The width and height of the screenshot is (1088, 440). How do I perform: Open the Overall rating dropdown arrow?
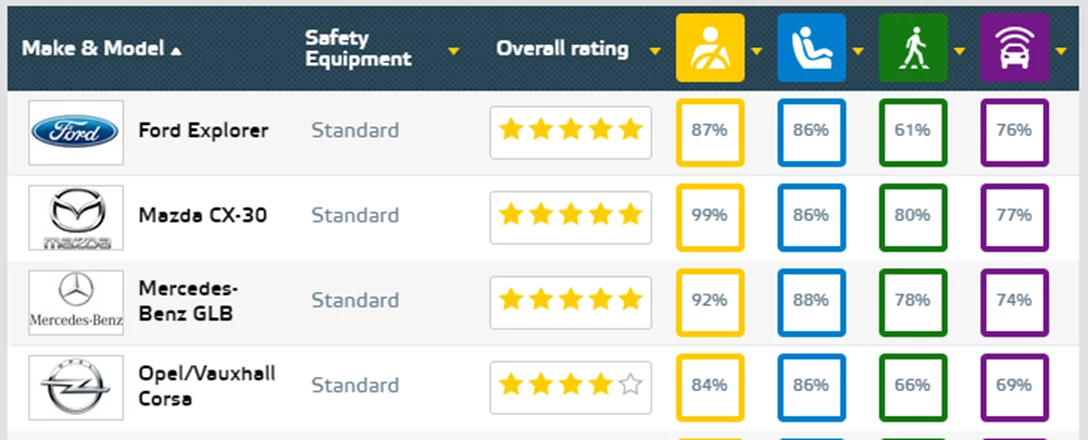tap(655, 50)
